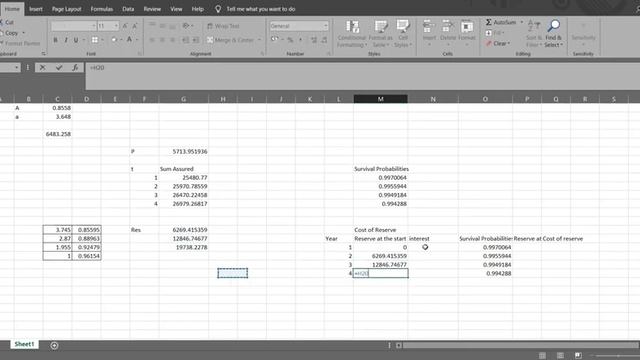The image size is (640, 360).
Task: Click Accounting Number Format icon
Action: [275, 40]
